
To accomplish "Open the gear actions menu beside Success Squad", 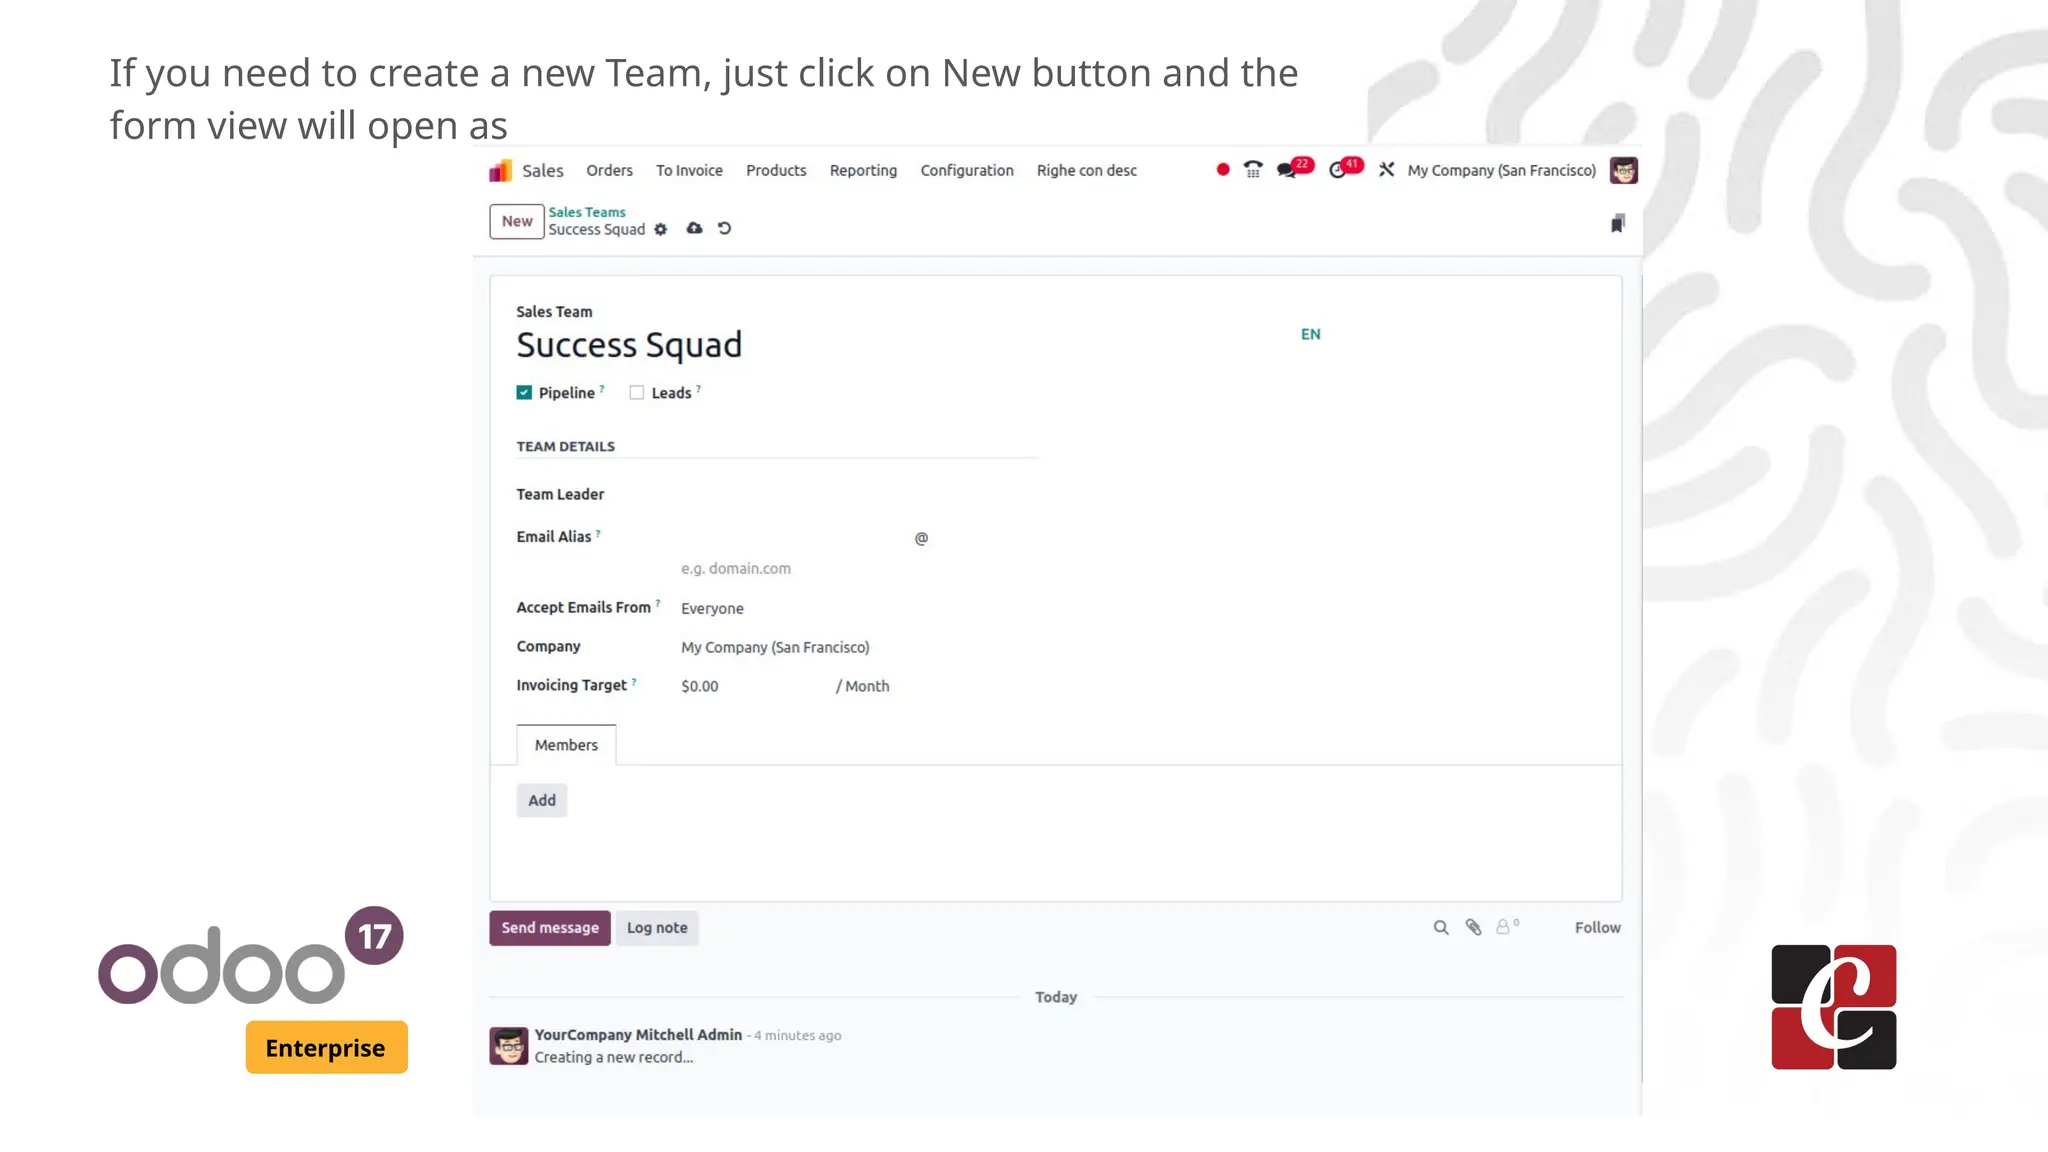I will click(660, 229).
